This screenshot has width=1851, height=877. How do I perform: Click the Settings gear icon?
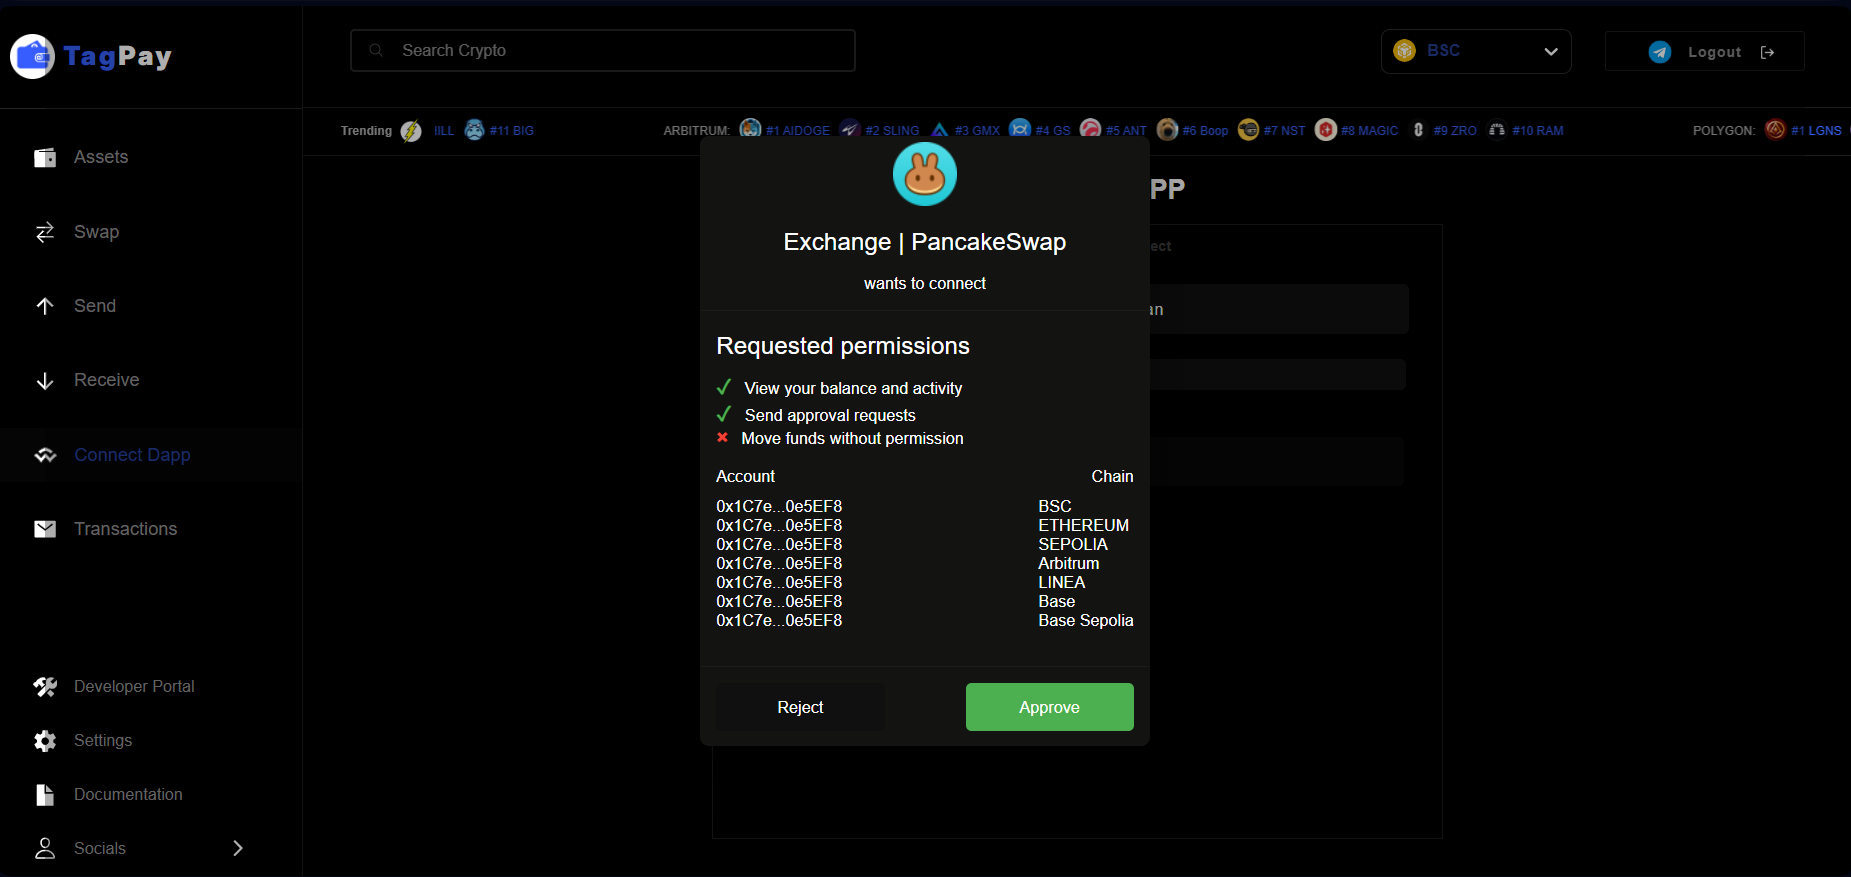[45, 741]
